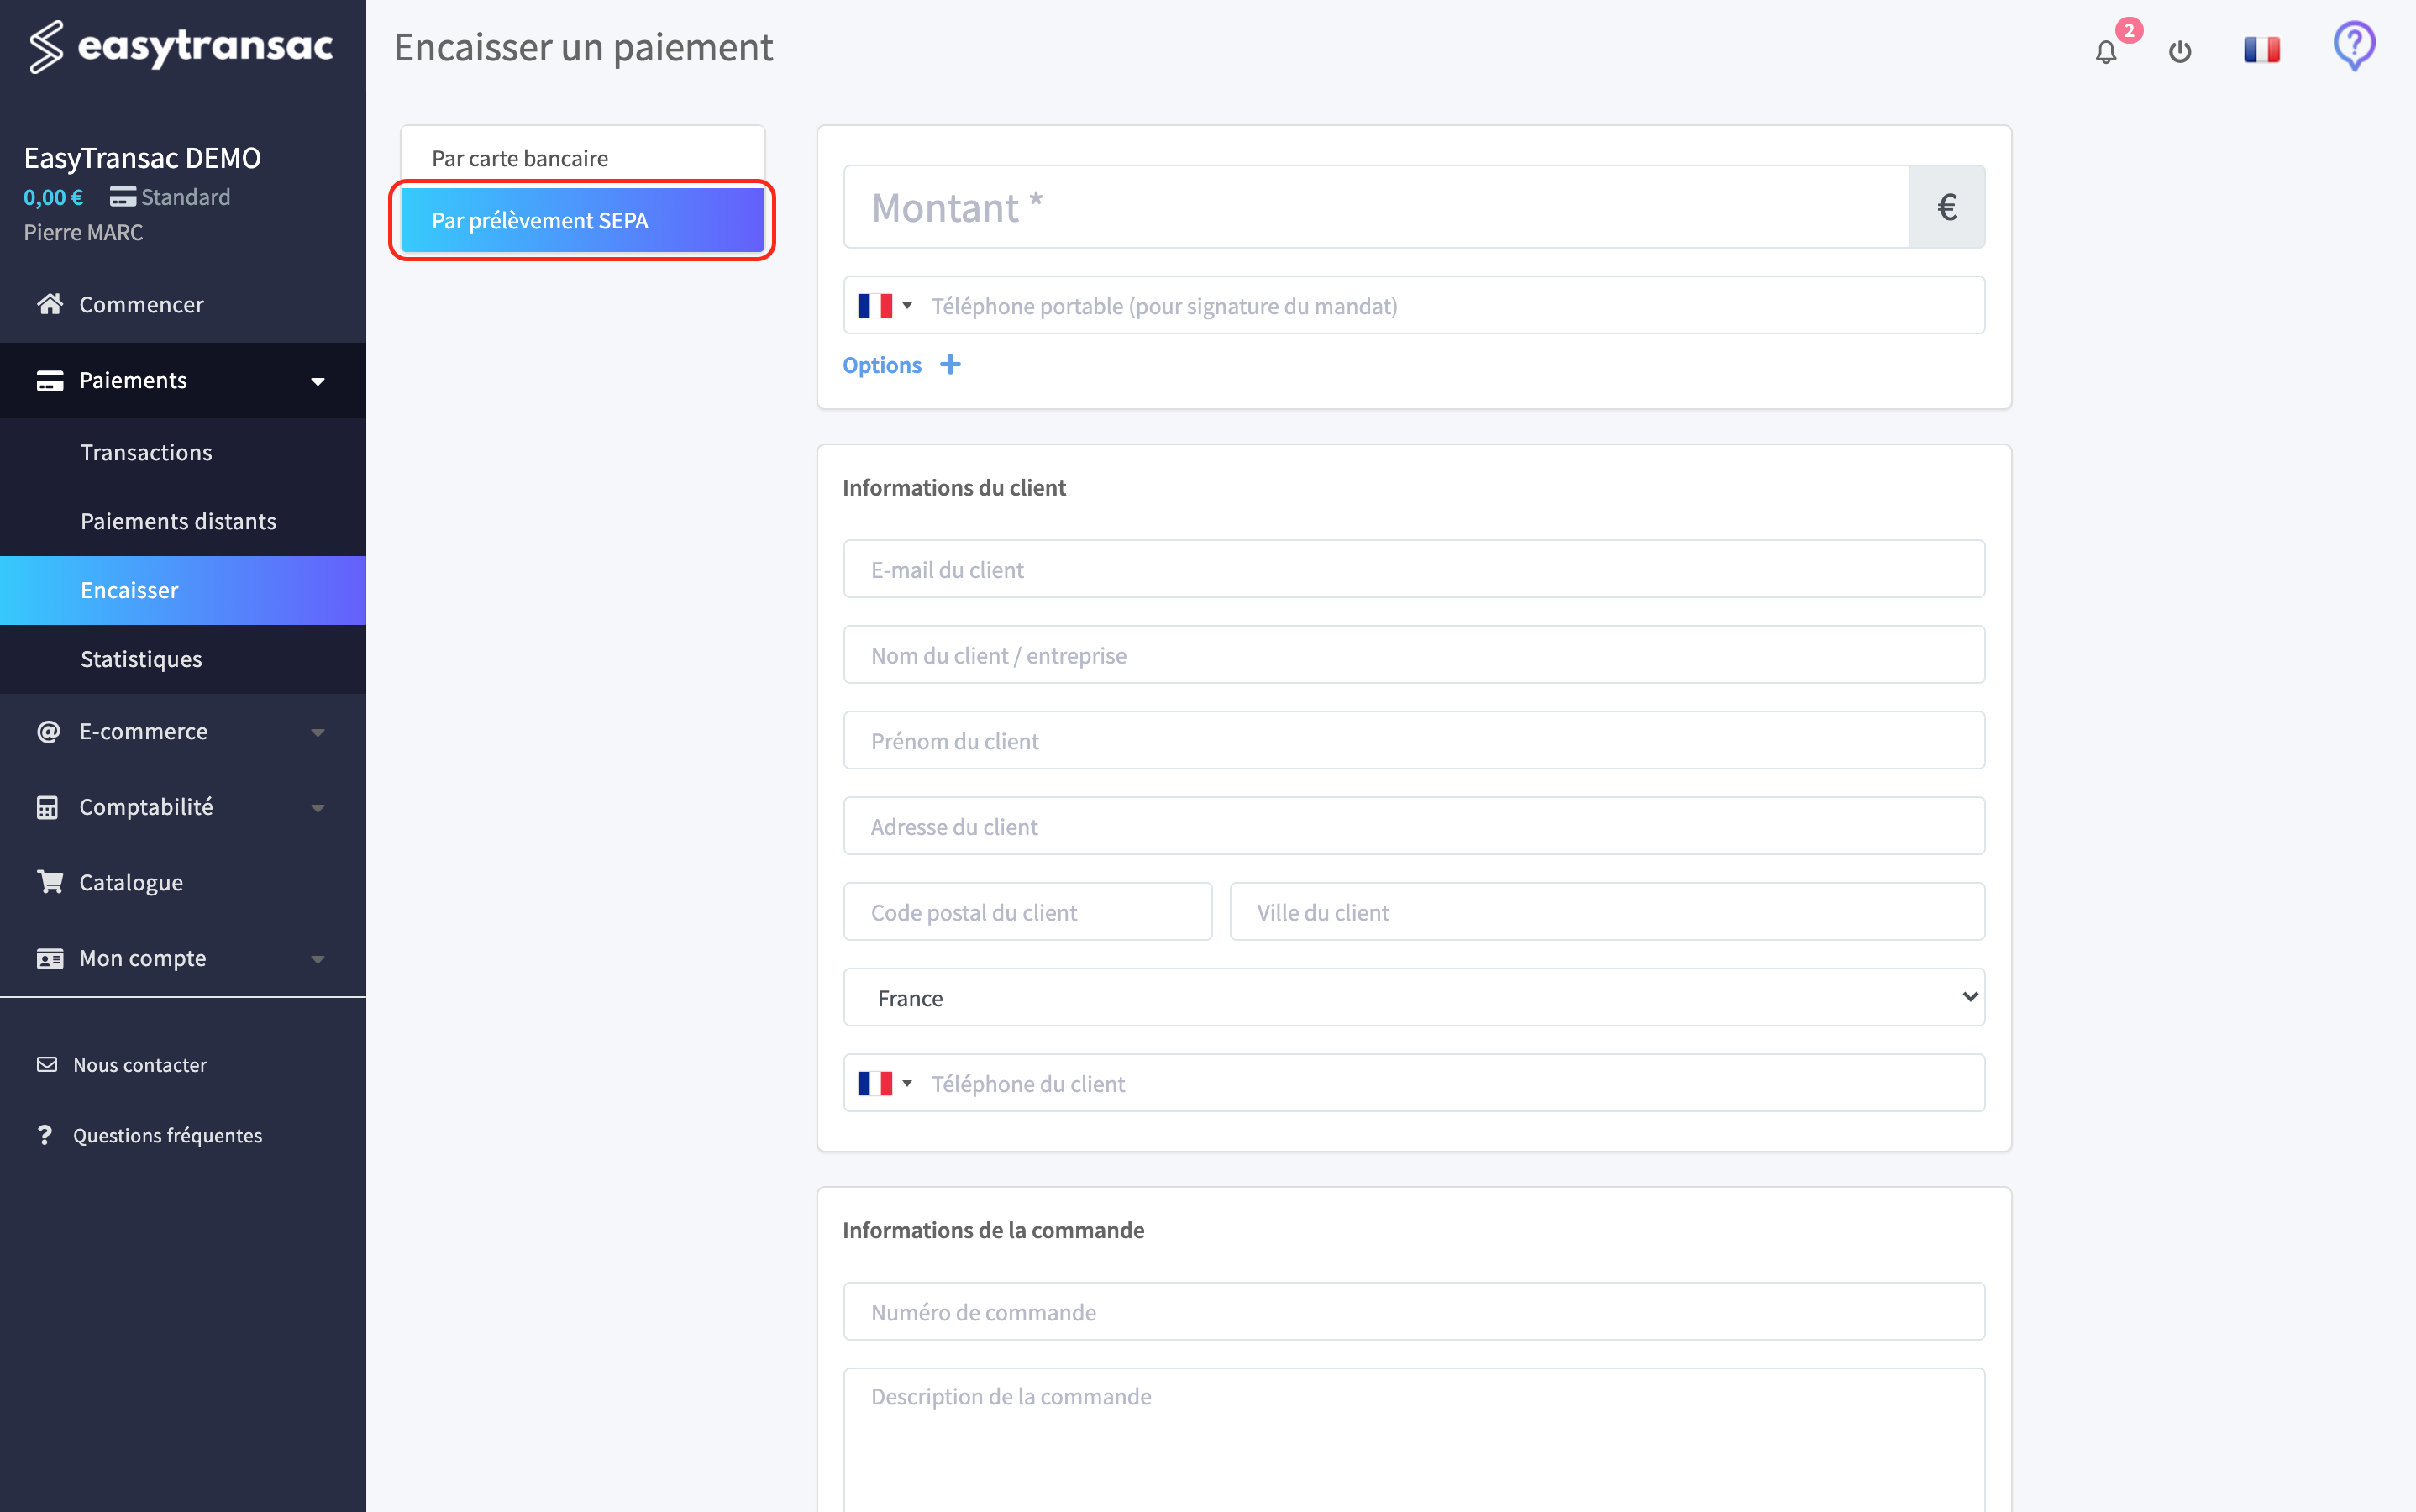Click the calculator icon beside Comptabilité

coord(47,807)
